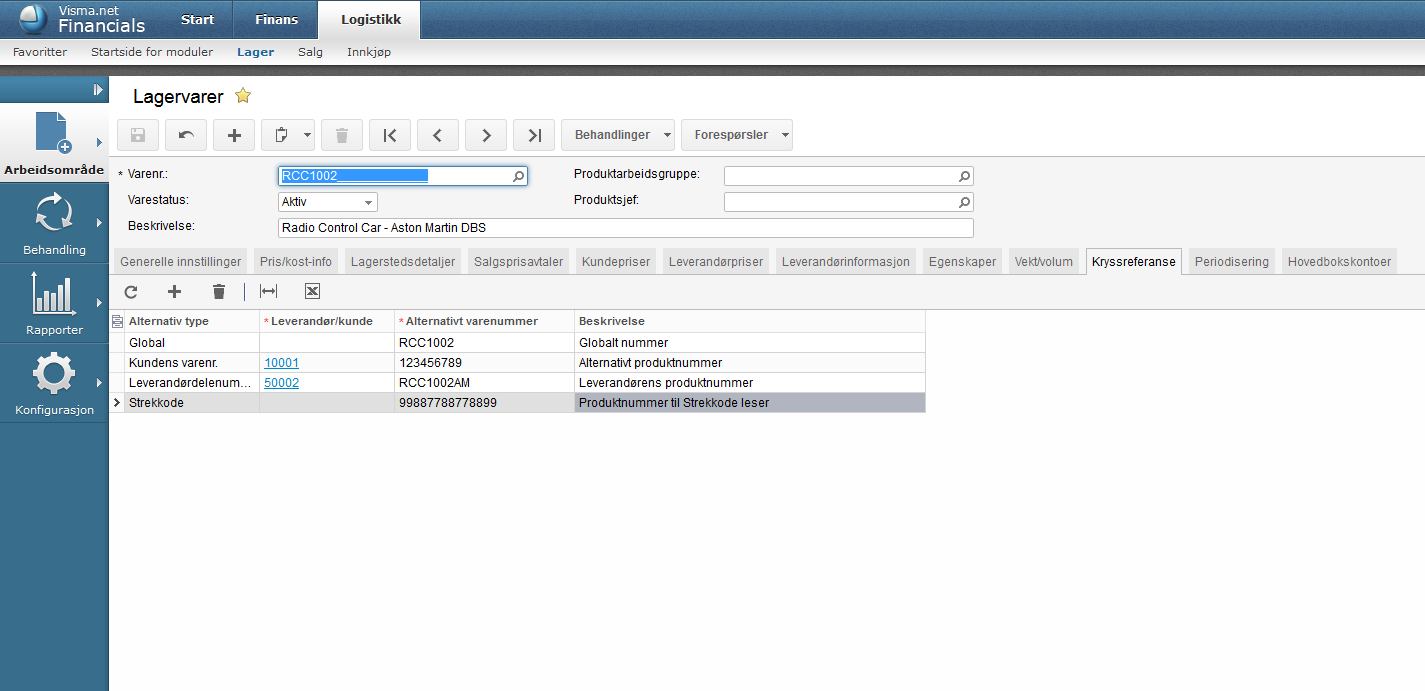Viewport: 1425px width, 691px height.
Task: Open the Behandlinger dropdown menu
Action: click(618, 135)
